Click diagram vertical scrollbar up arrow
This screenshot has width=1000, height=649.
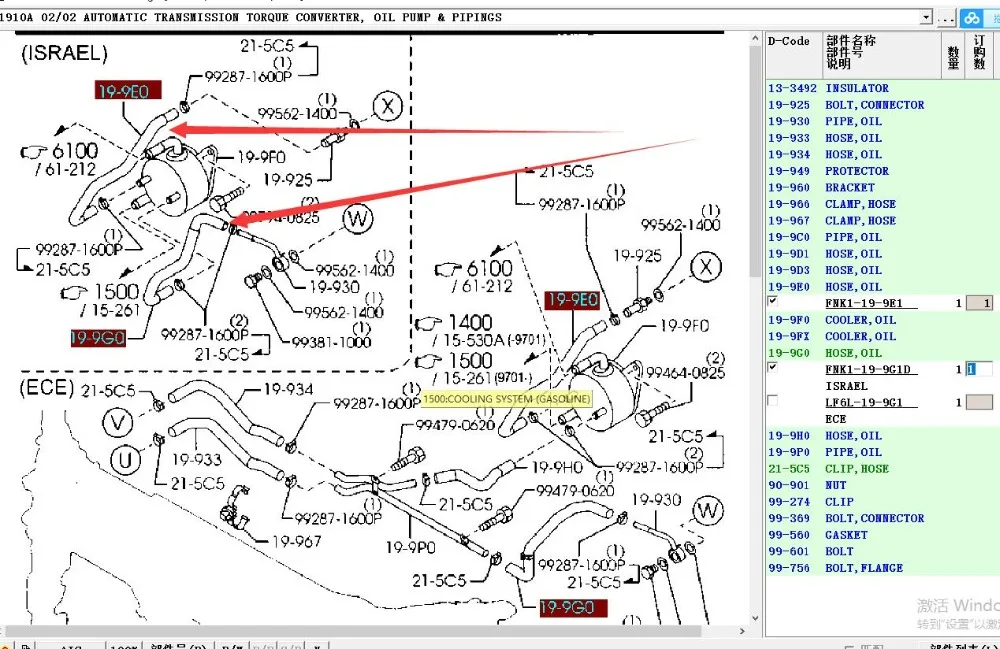pos(755,40)
